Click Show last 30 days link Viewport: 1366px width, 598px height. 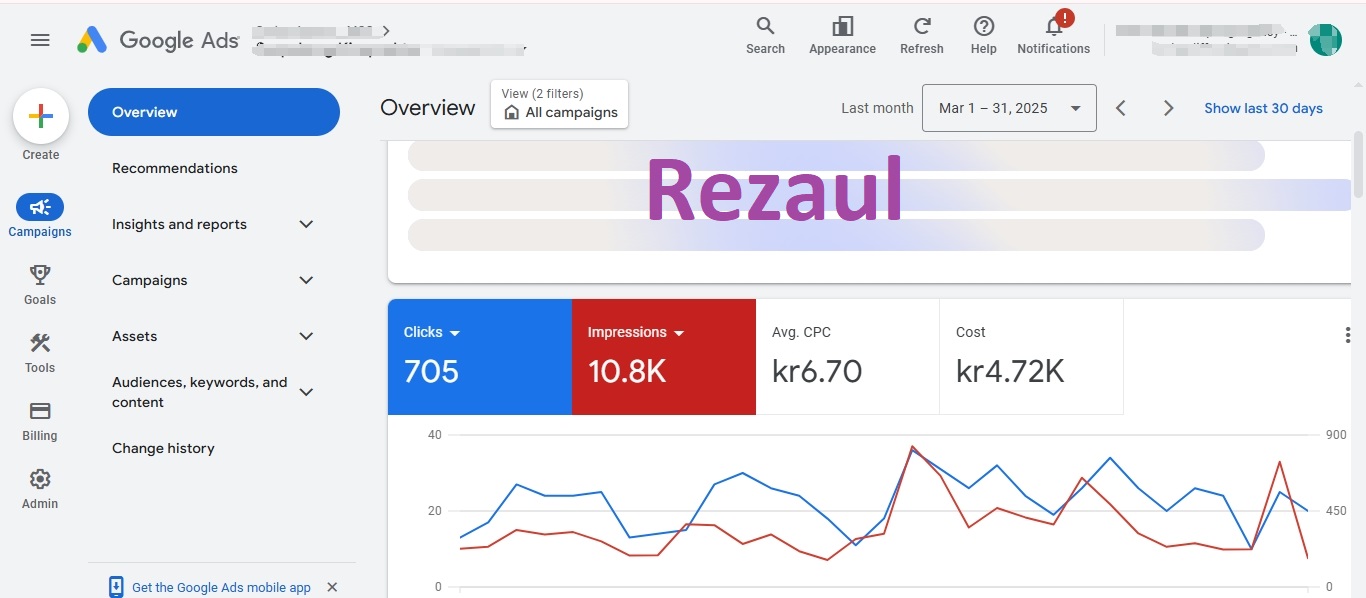click(x=1263, y=108)
